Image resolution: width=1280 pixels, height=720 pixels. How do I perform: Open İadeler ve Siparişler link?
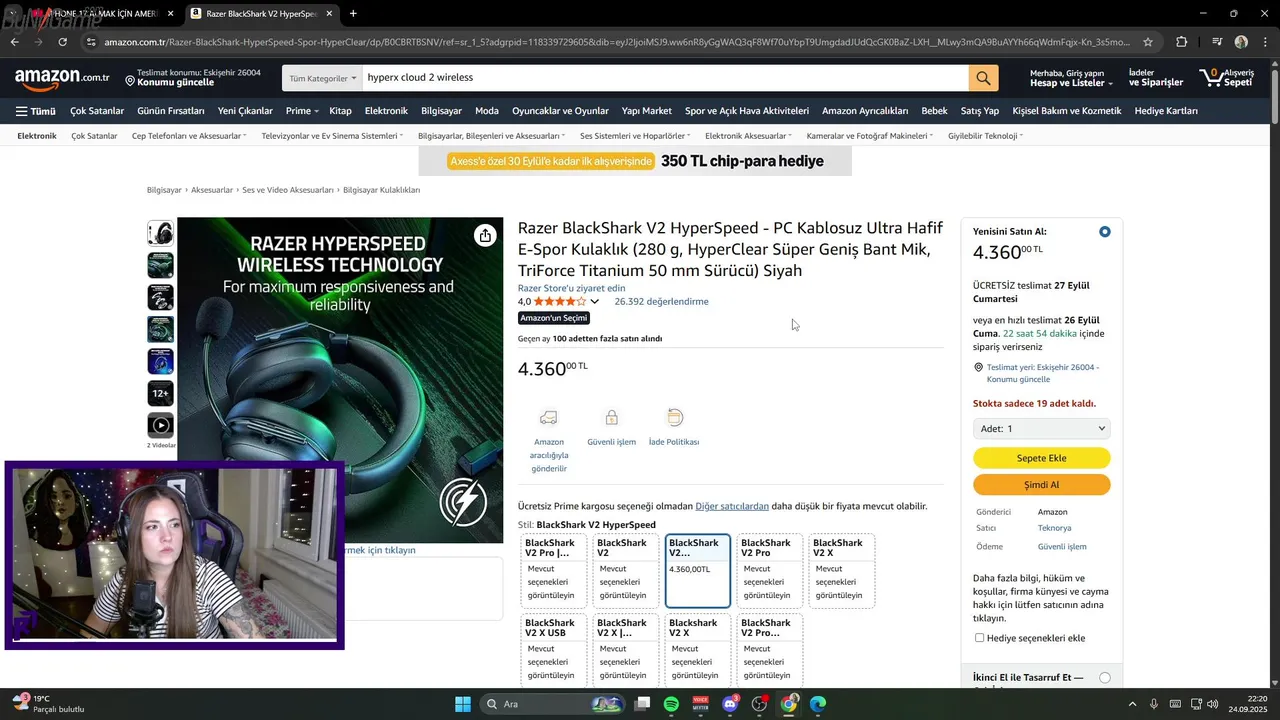(1155, 78)
